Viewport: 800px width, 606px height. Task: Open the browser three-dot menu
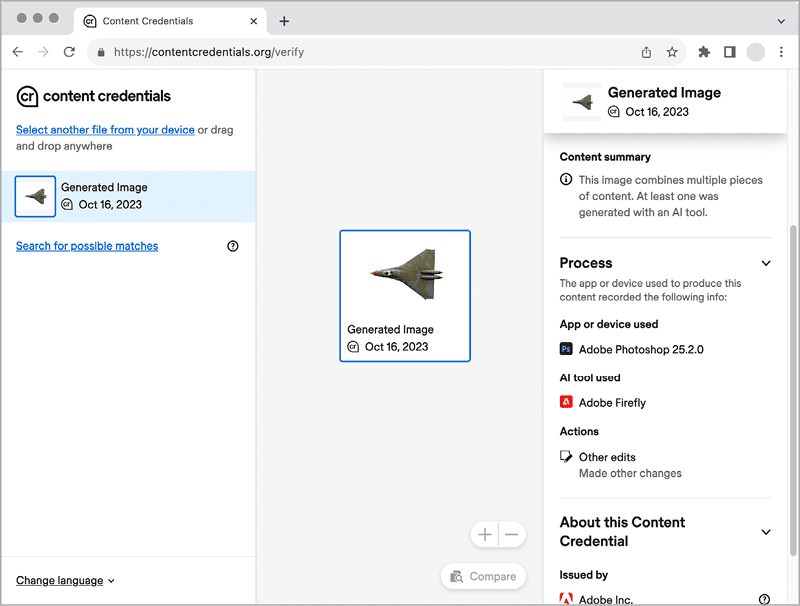[781, 52]
